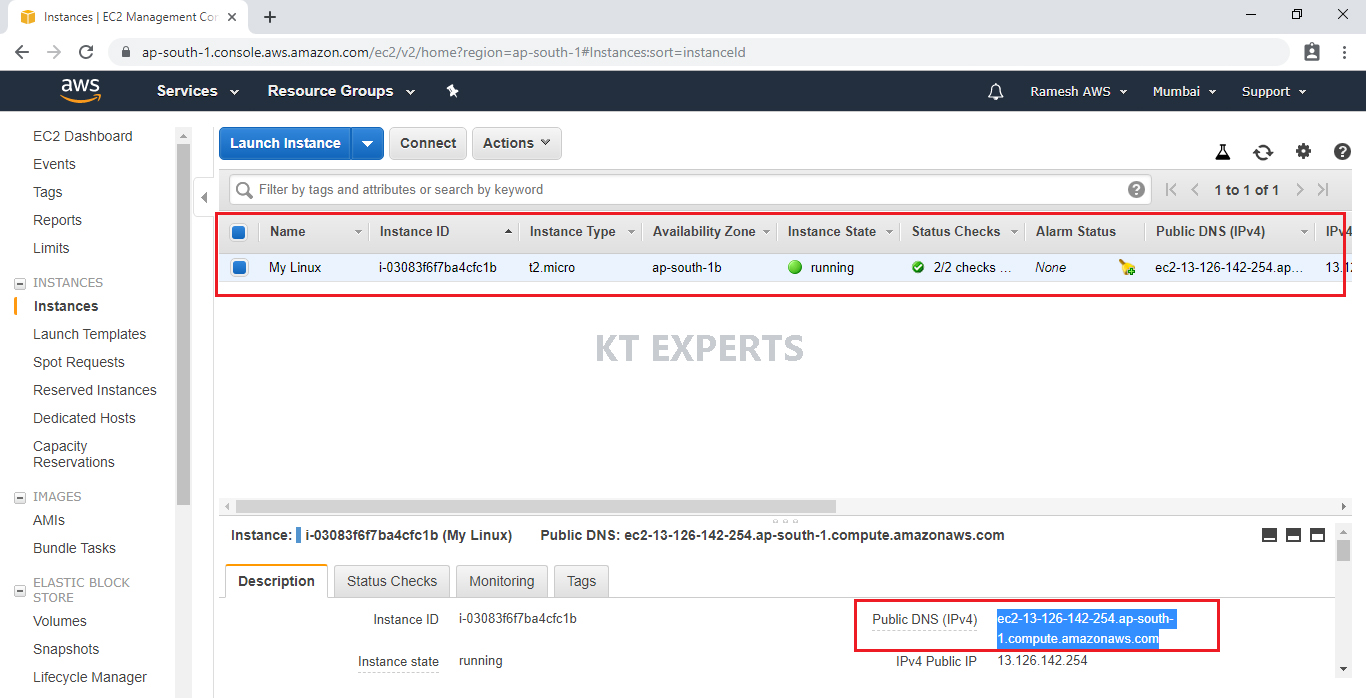Maximize the details pane layout icon
The height and width of the screenshot is (698, 1366).
[1317, 536]
